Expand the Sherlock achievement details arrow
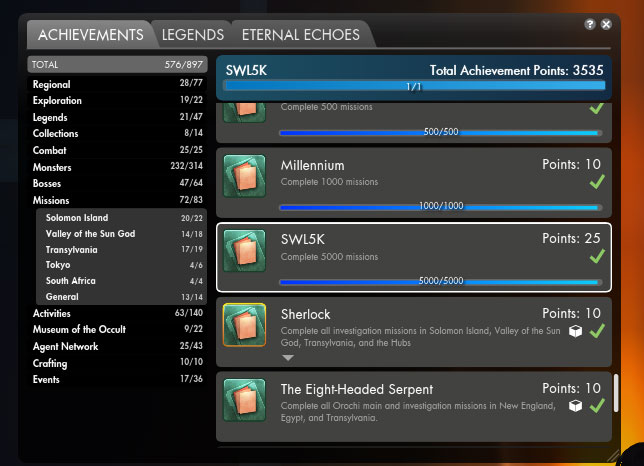644x466 pixels. [288, 358]
